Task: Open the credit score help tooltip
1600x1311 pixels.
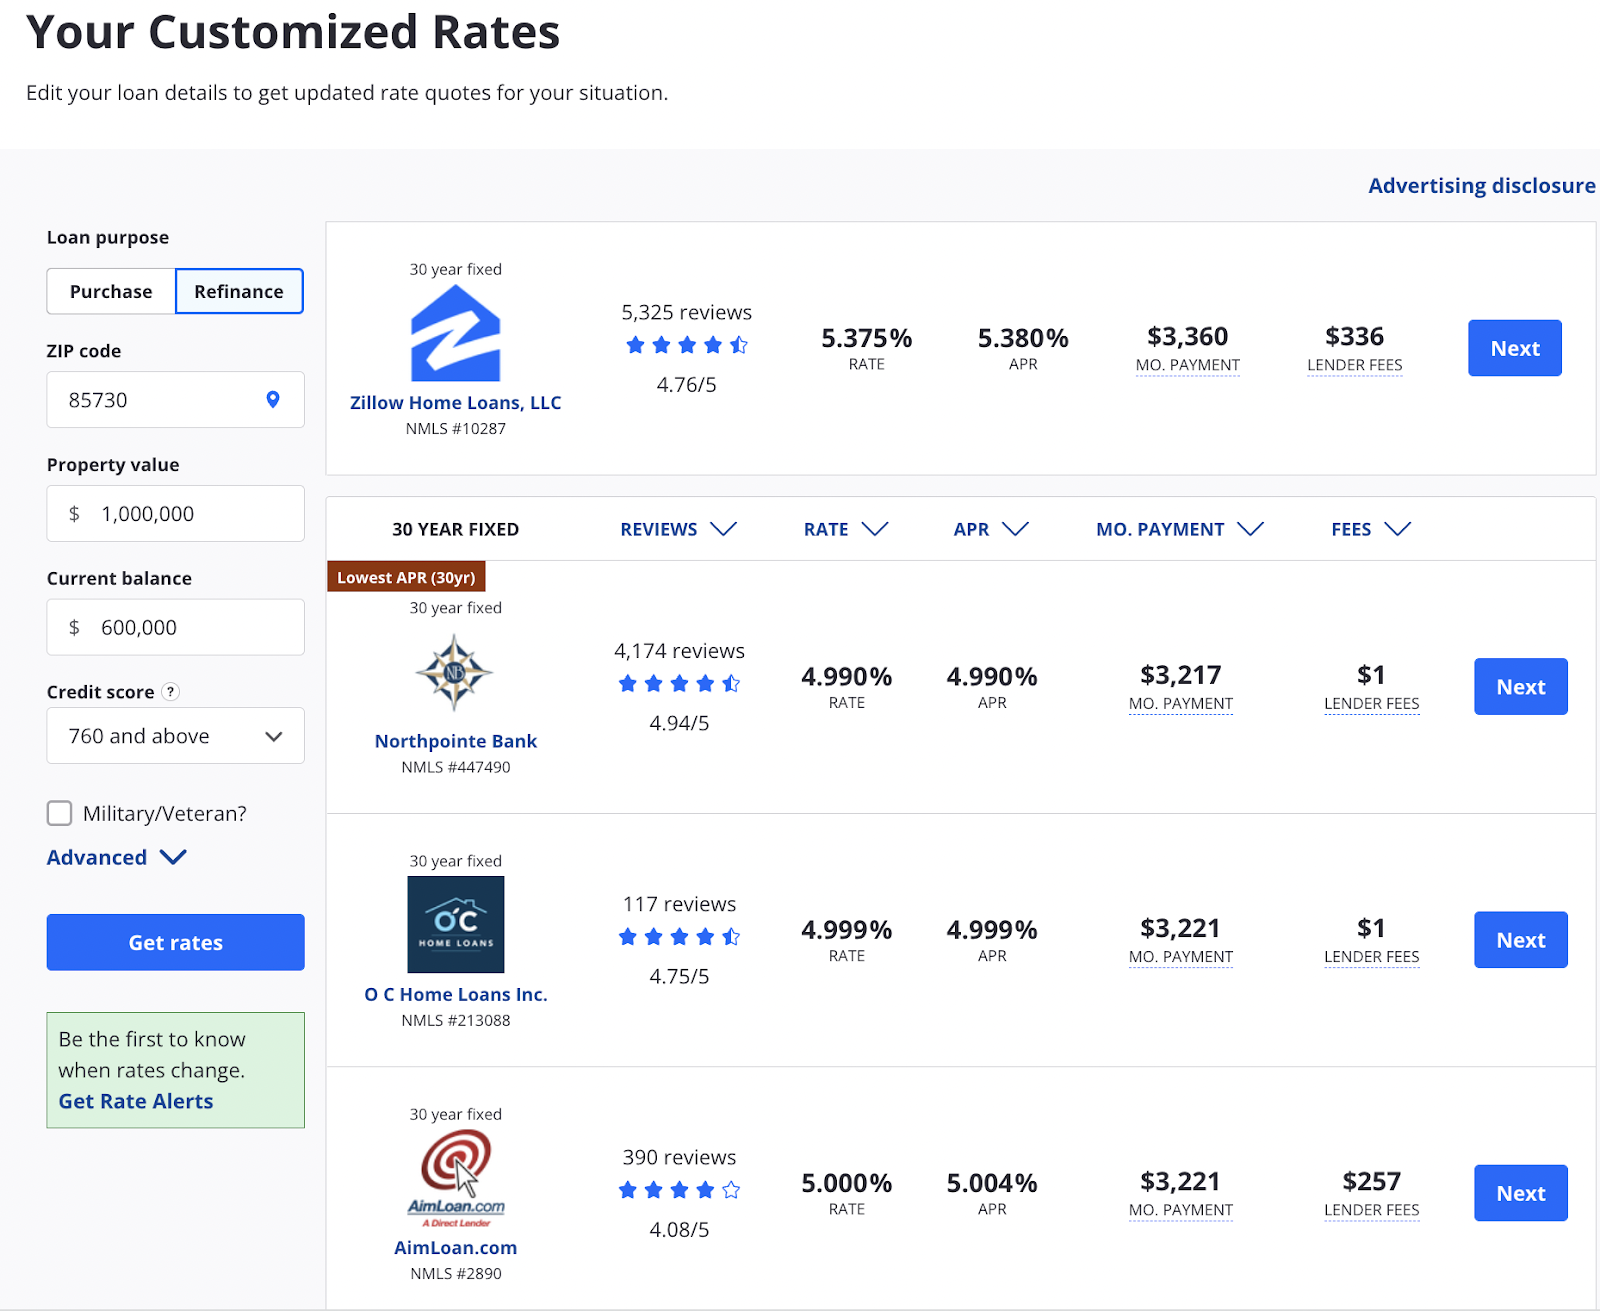Action: tap(170, 691)
